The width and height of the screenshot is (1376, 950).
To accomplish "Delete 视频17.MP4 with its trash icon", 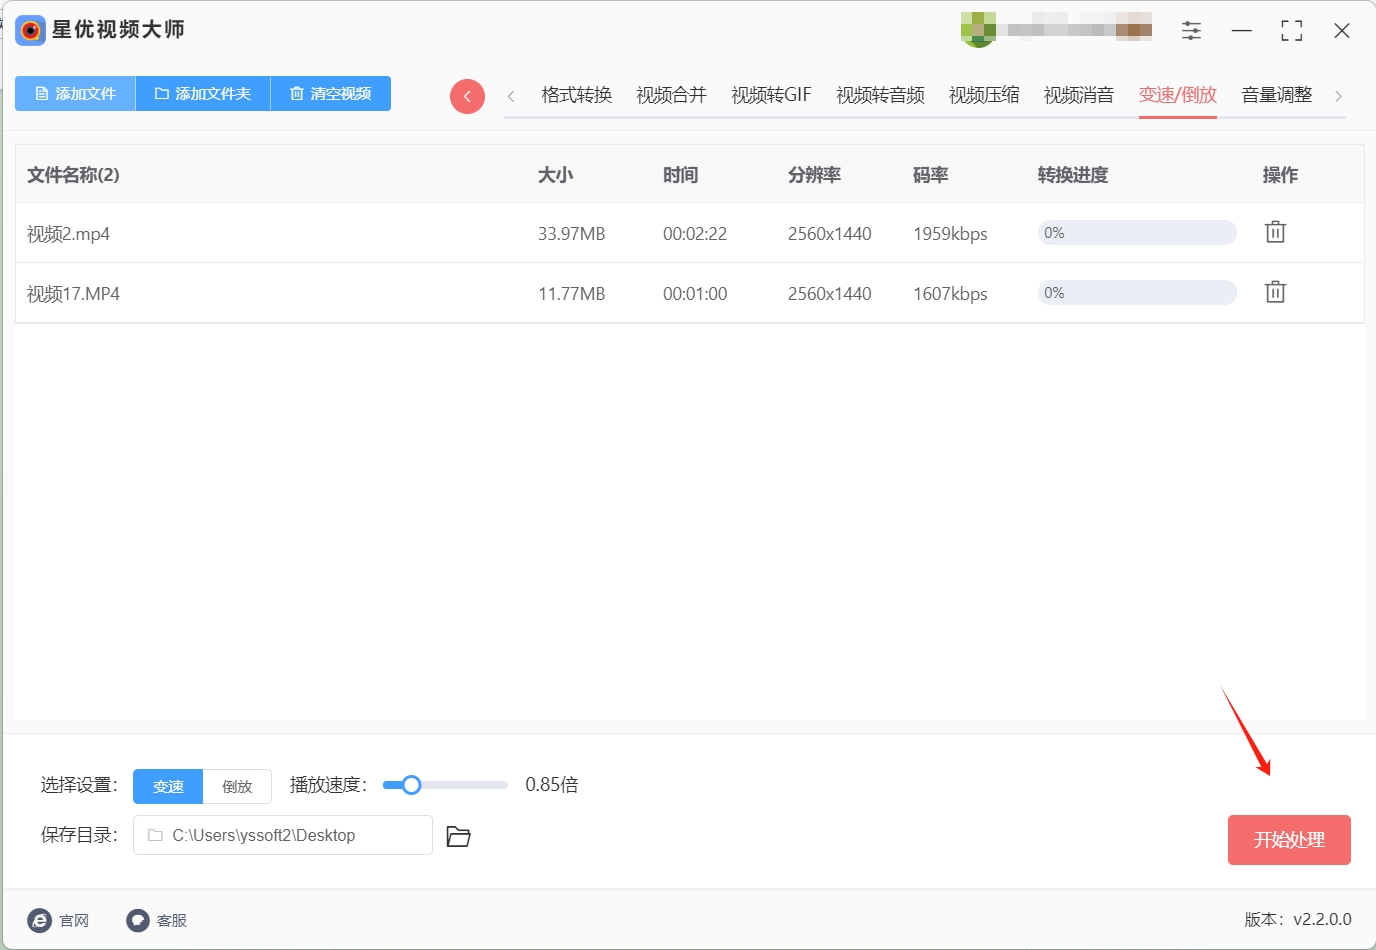I will (1275, 292).
